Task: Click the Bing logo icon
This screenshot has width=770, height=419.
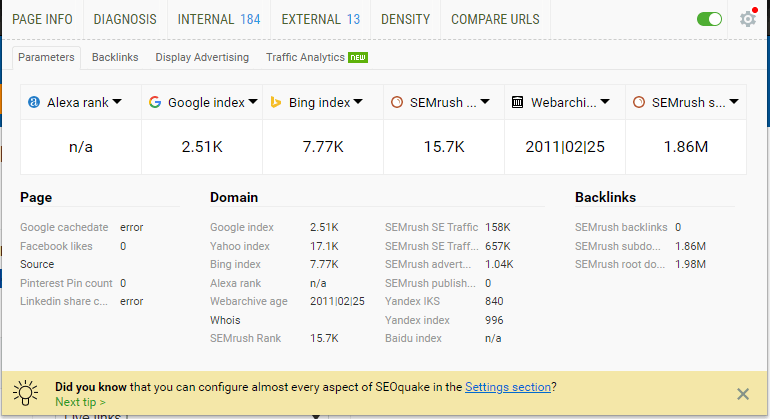Action: click(x=276, y=102)
